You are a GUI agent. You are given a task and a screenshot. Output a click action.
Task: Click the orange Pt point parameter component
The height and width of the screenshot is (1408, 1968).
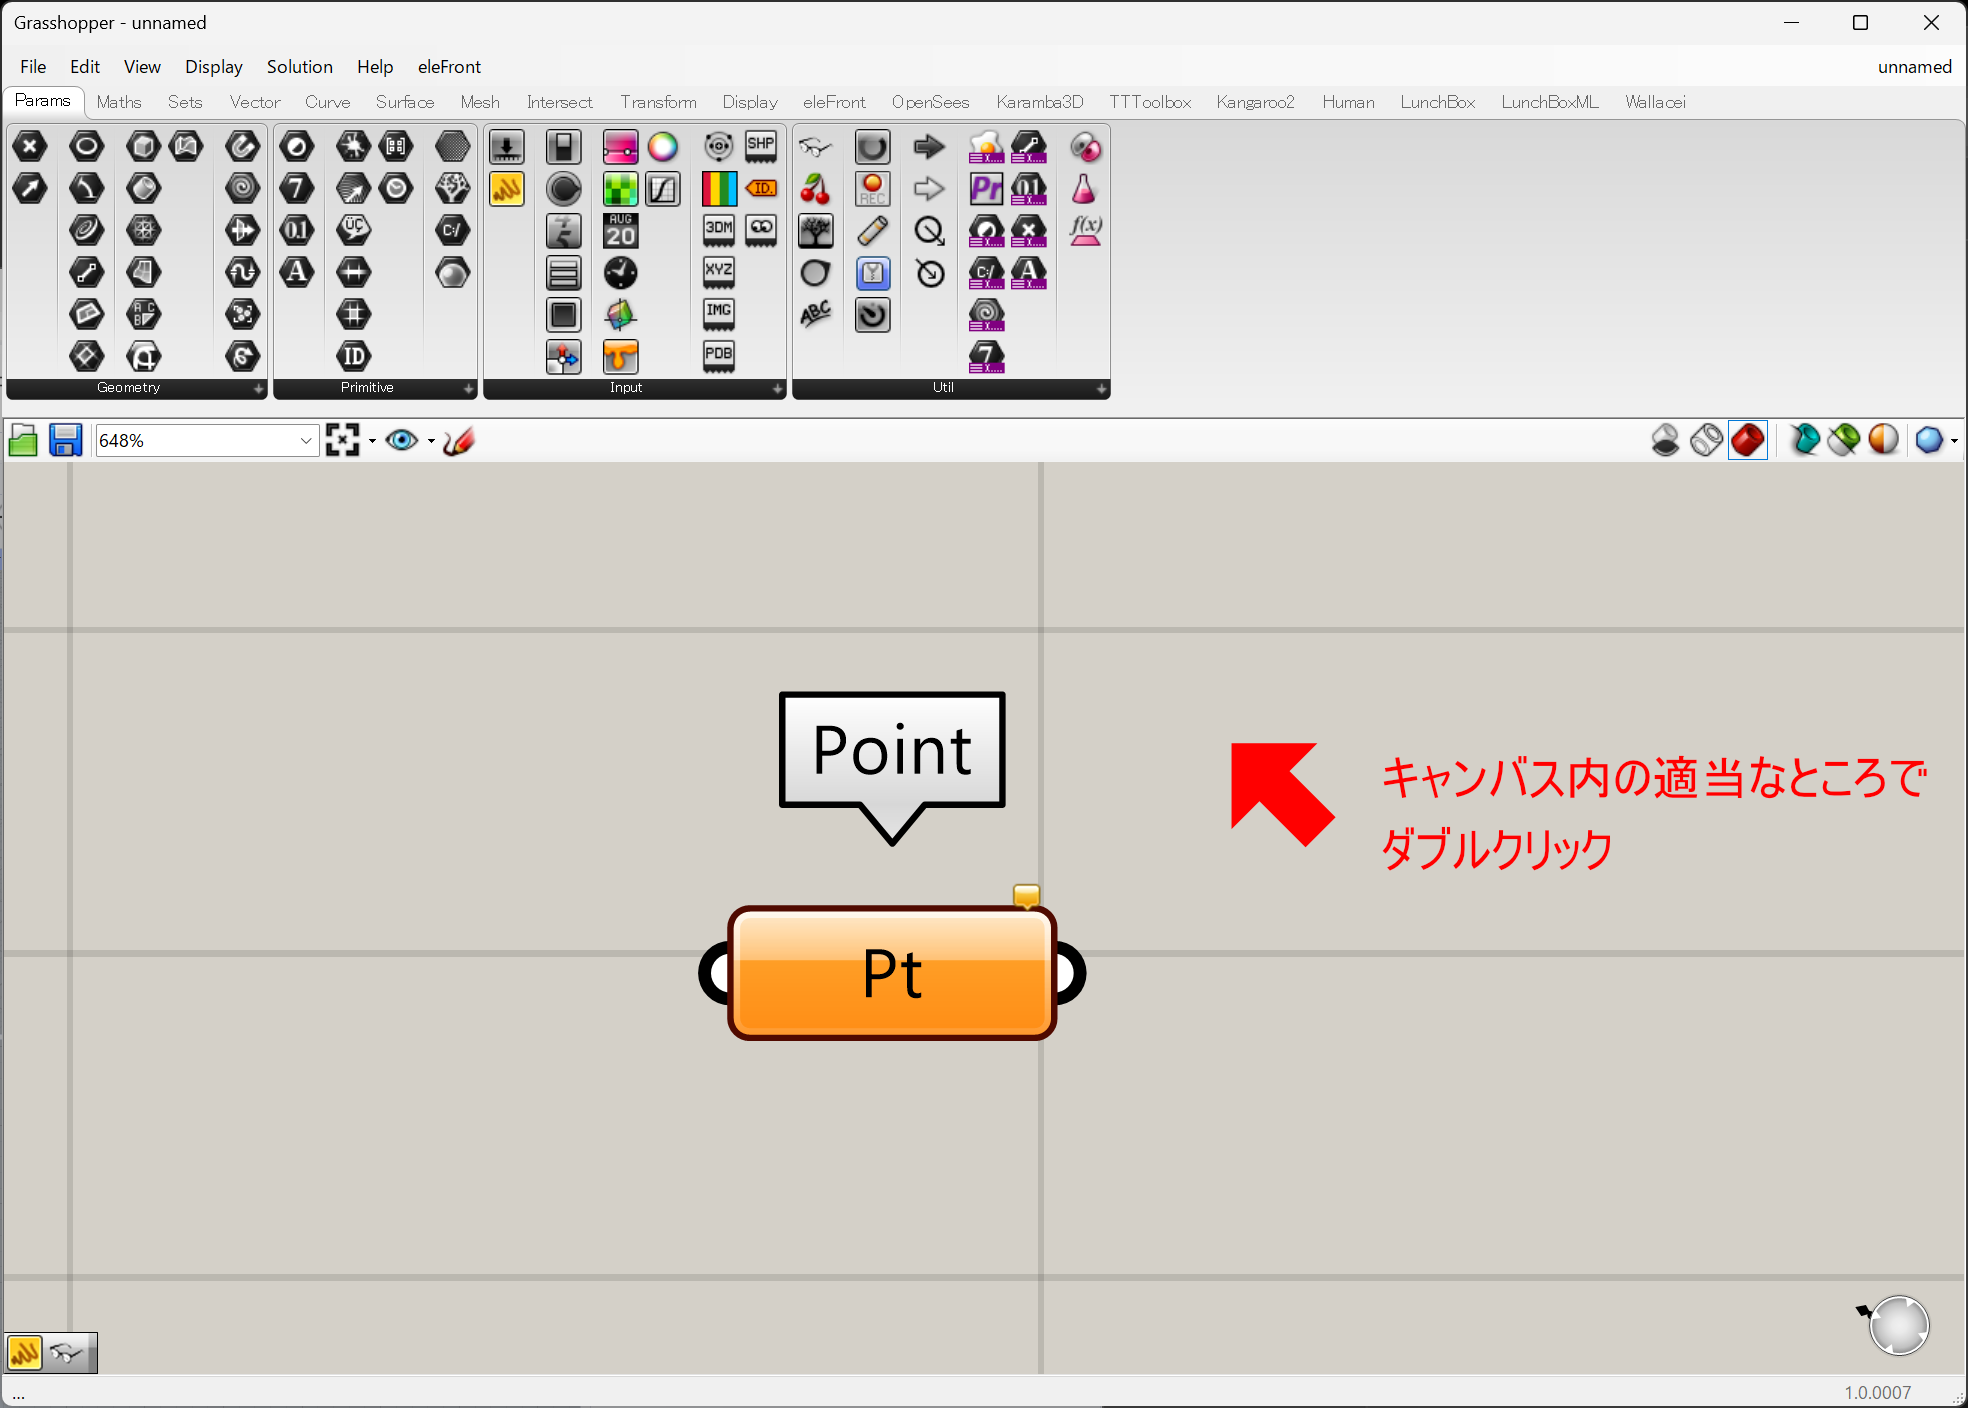(x=891, y=974)
